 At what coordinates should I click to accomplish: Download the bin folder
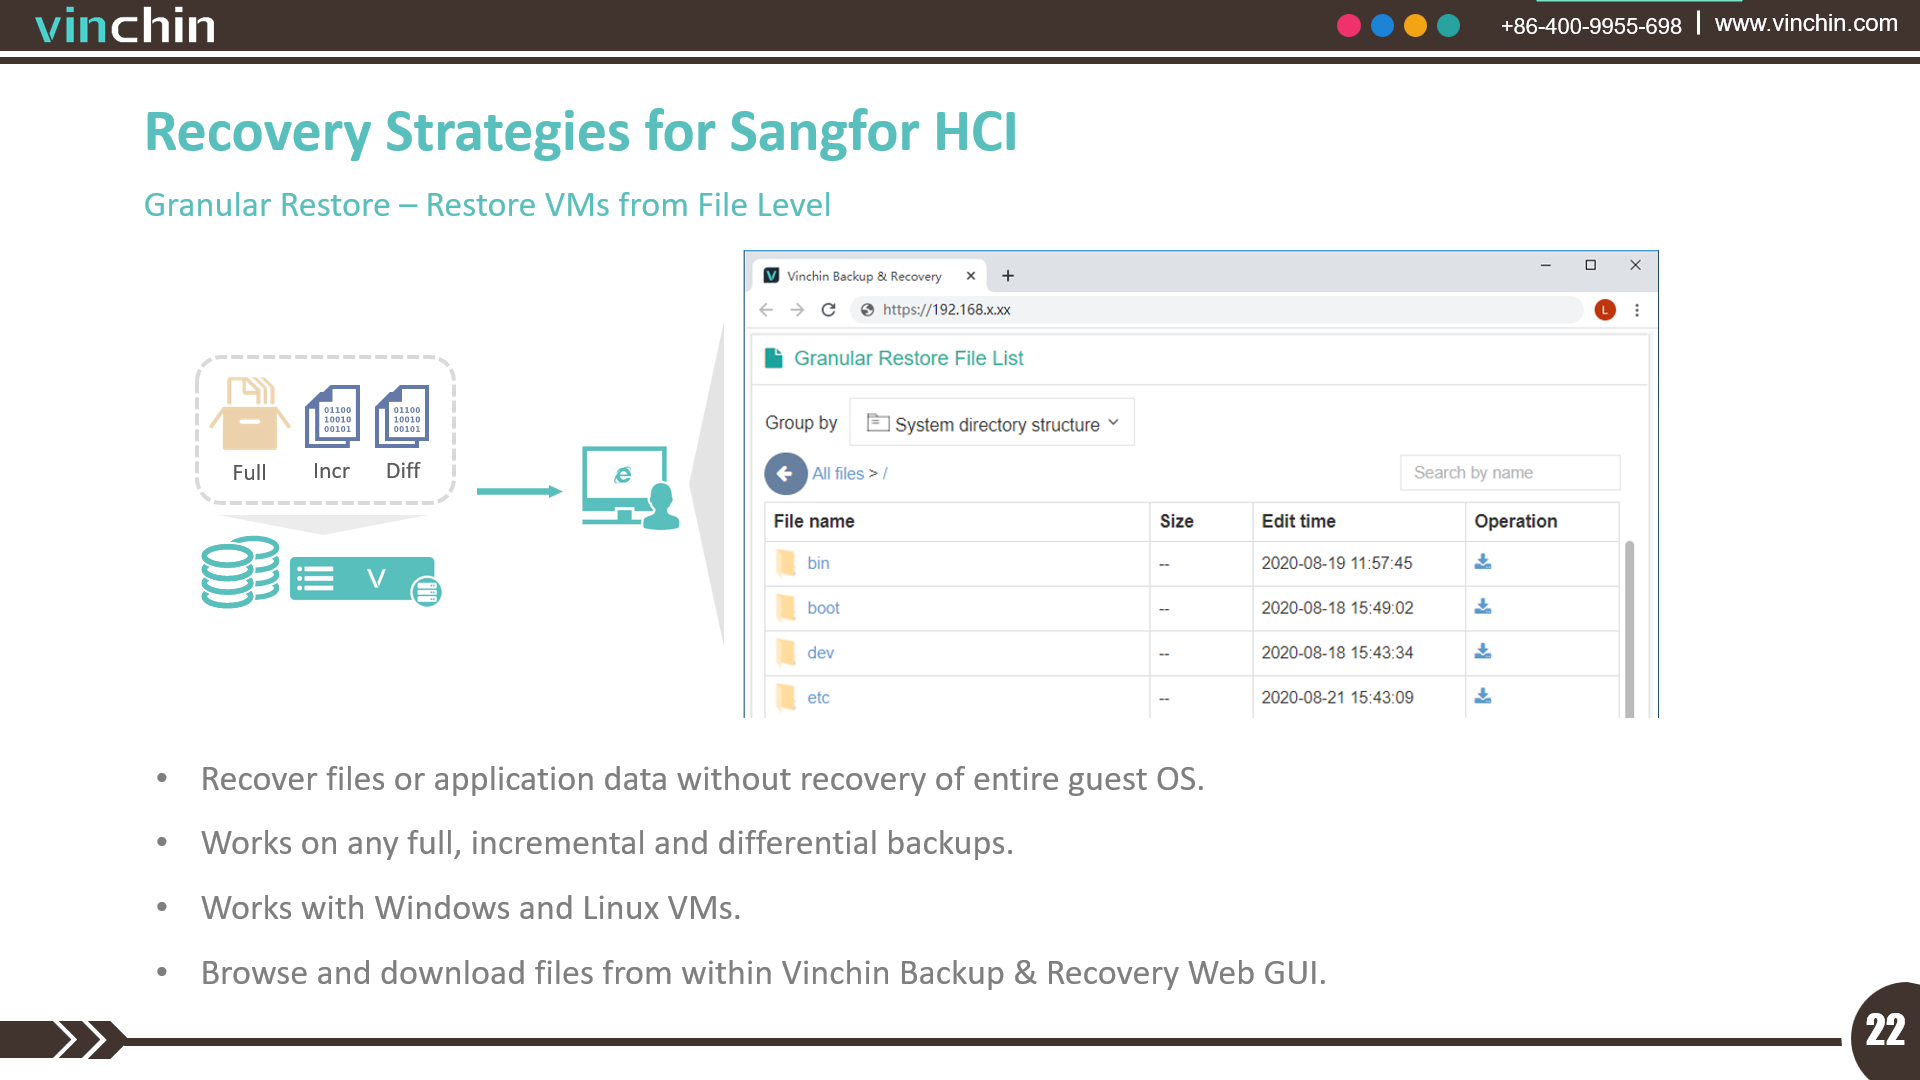click(1483, 562)
